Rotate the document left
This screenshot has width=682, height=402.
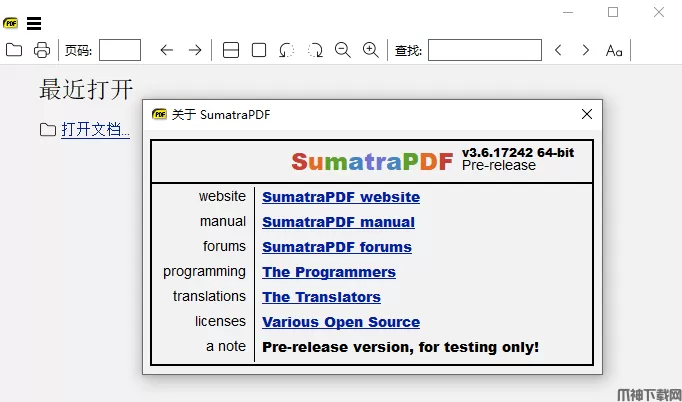click(x=287, y=50)
